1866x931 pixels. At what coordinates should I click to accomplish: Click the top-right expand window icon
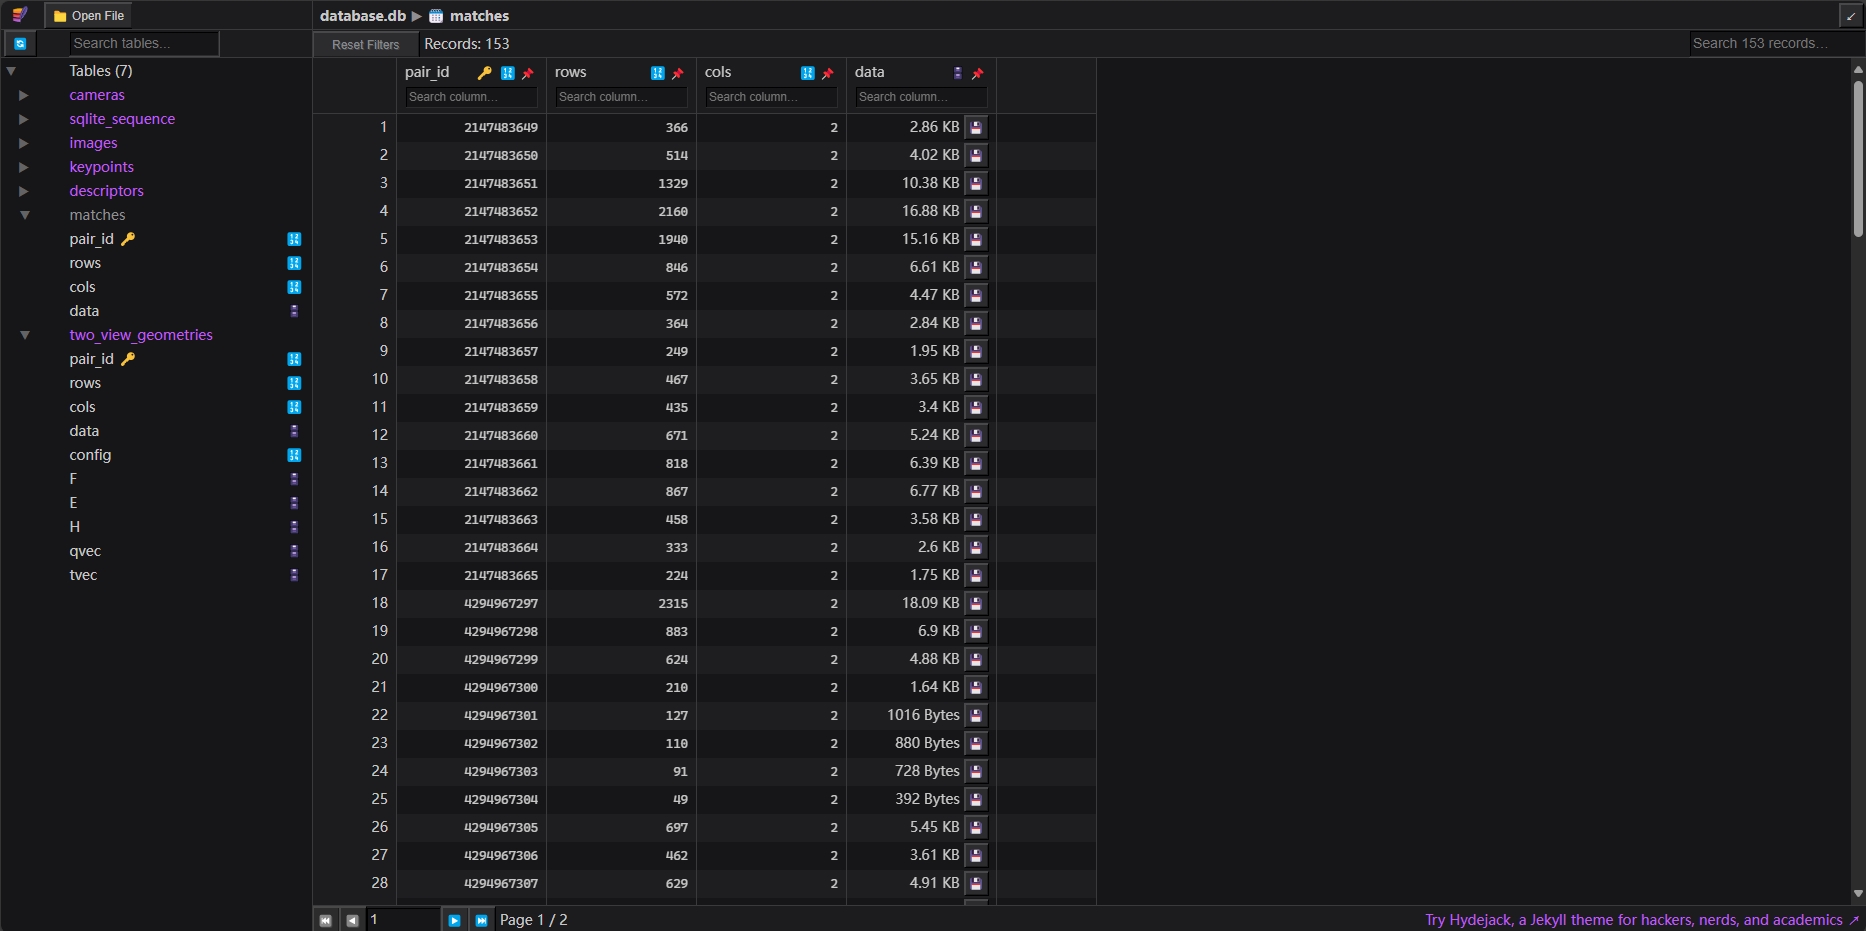1850,16
